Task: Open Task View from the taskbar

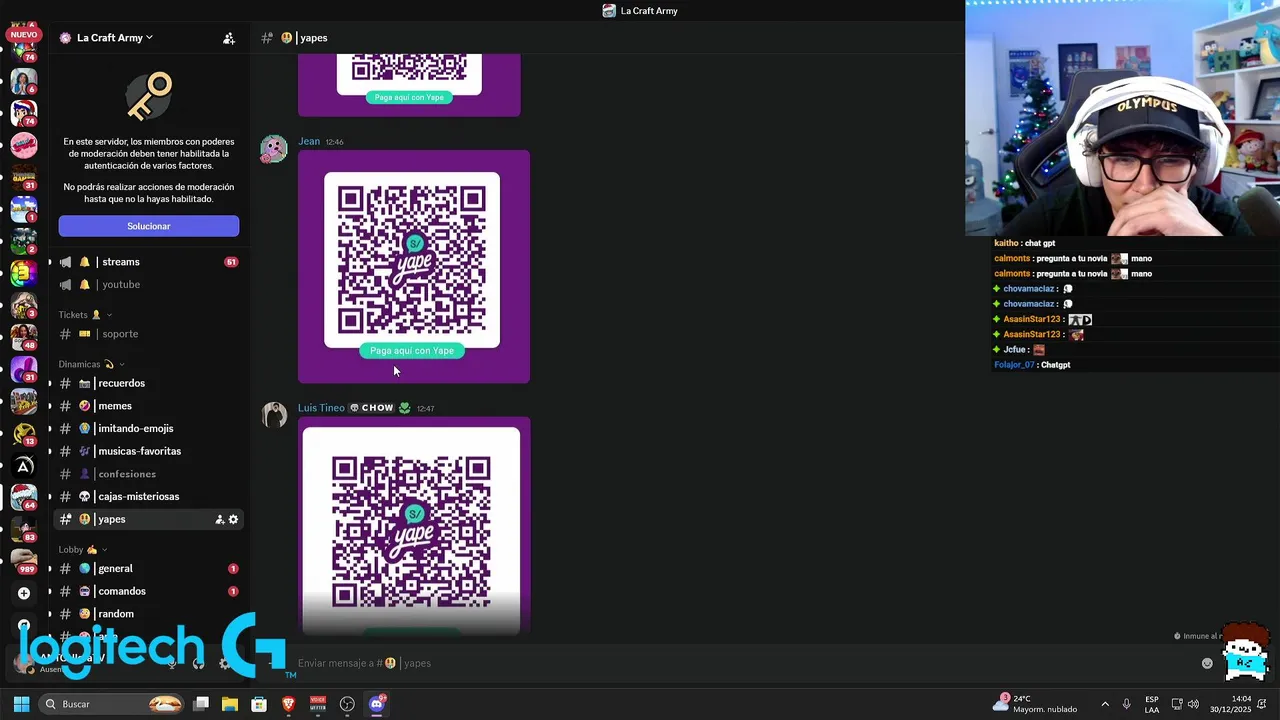Action: pos(201,704)
